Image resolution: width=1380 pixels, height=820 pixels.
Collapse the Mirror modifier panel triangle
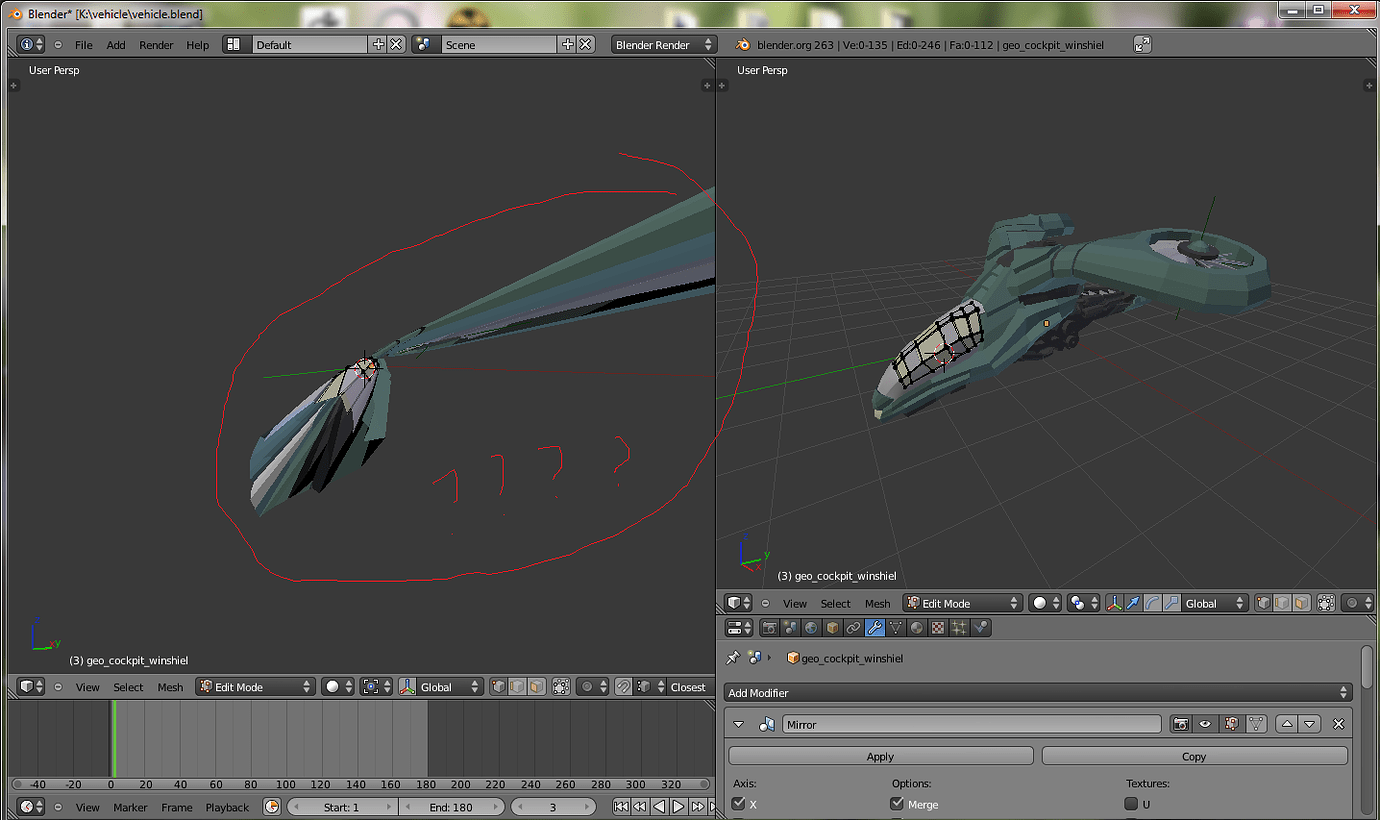click(x=739, y=724)
